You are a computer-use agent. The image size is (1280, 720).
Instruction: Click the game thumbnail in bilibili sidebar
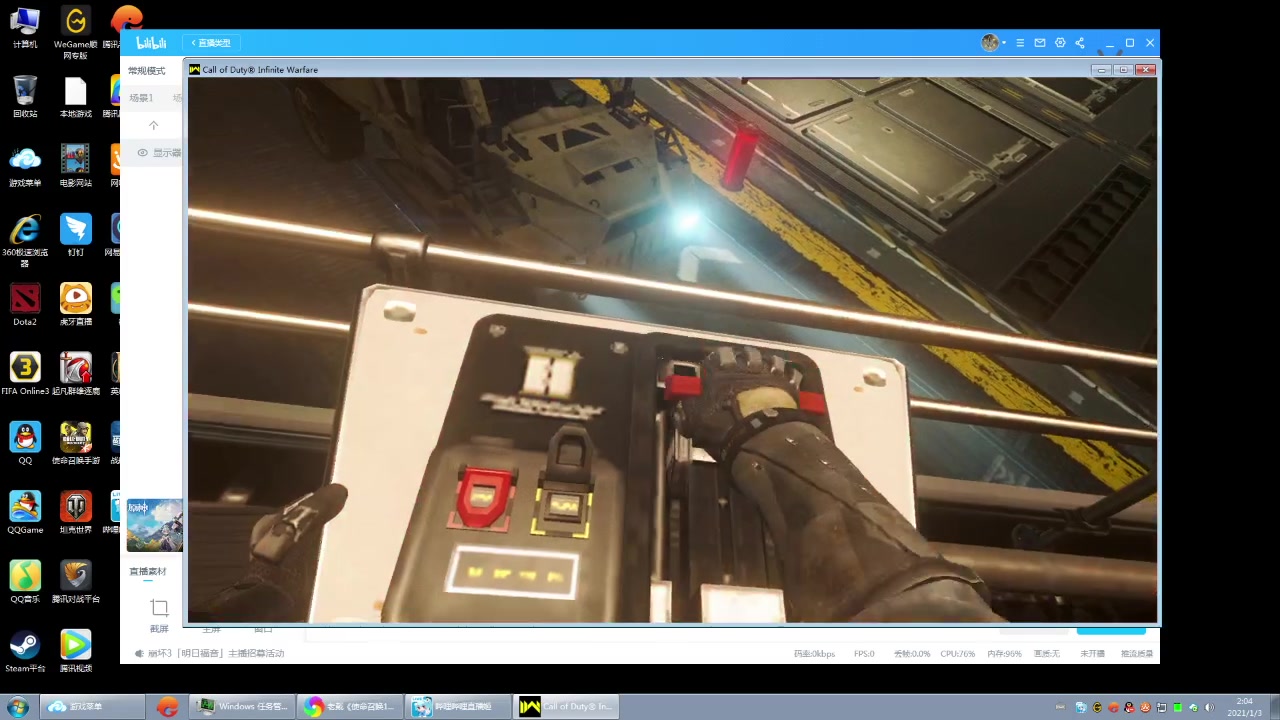[x=154, y=525]
